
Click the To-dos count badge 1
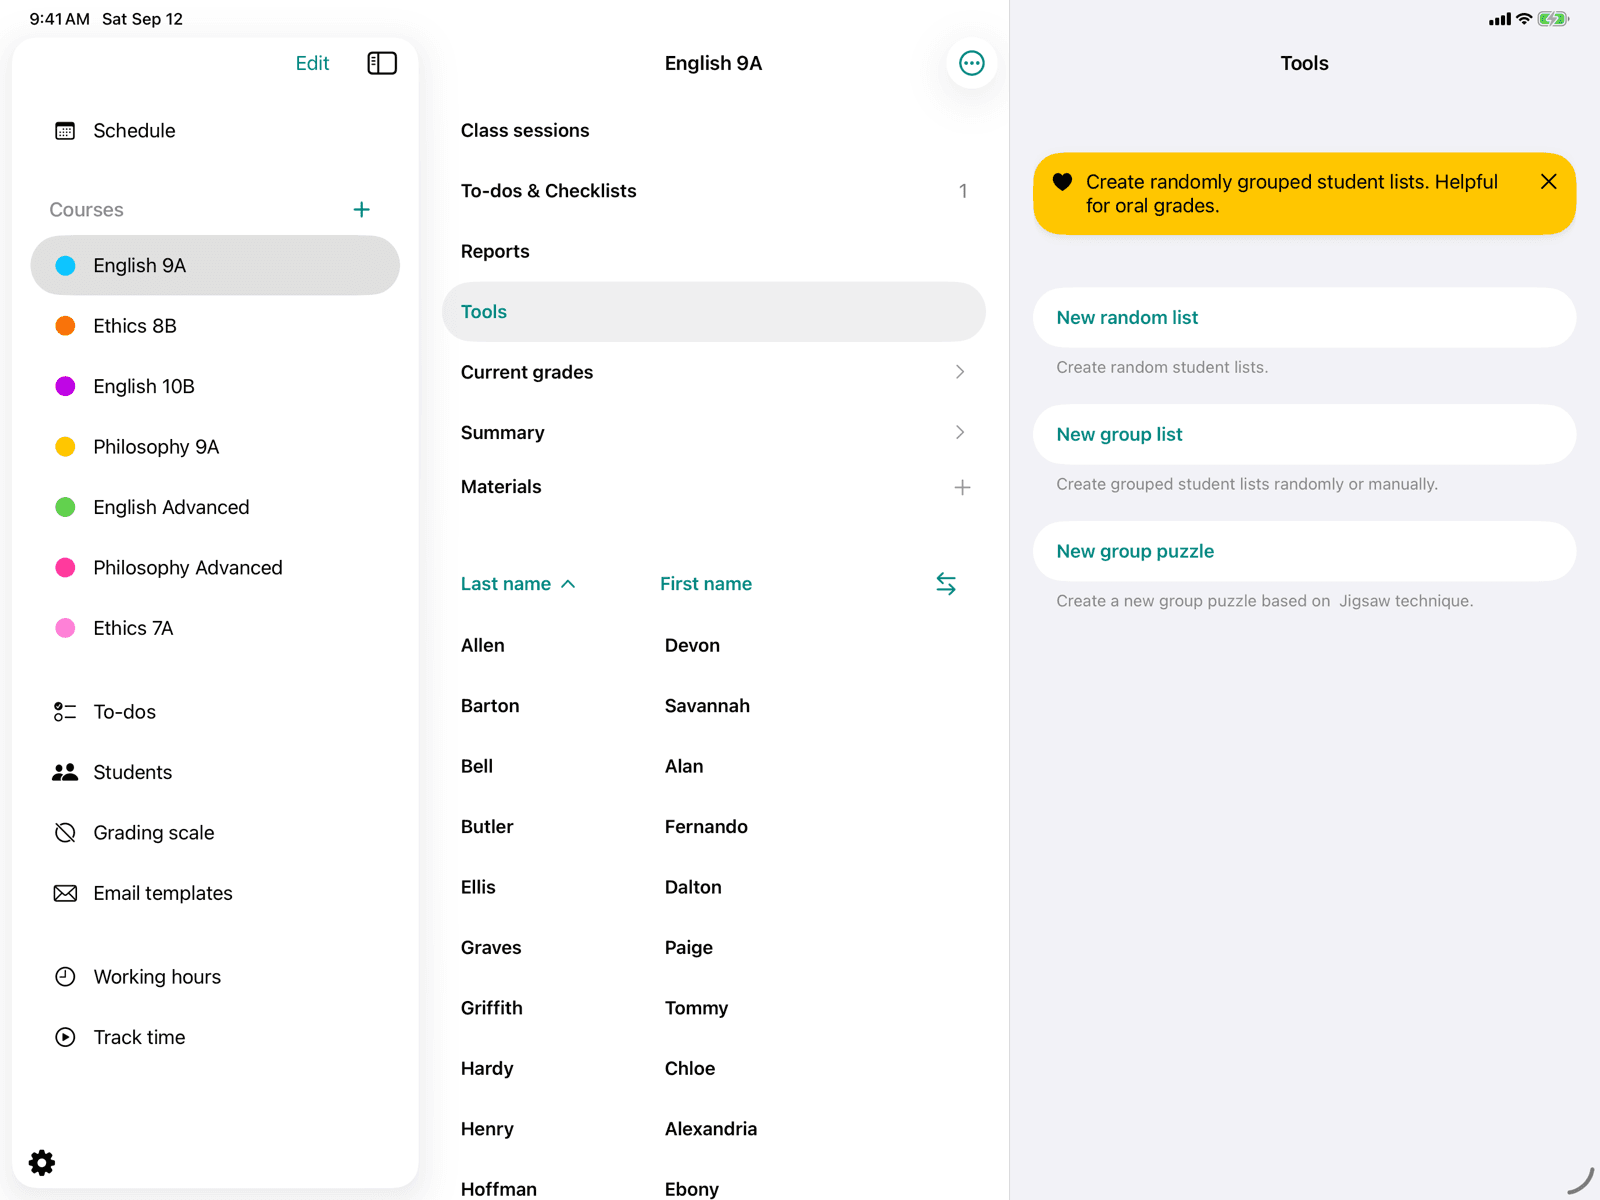click(963, 191)
